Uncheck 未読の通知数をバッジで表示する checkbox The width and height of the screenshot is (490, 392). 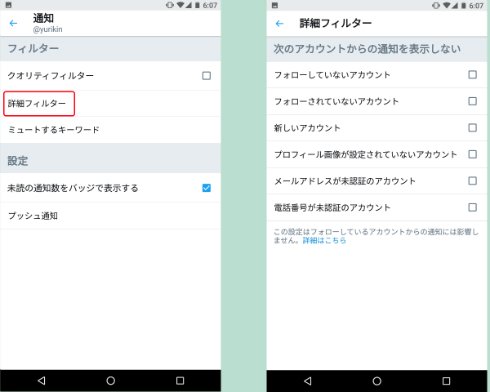point(206,188)
